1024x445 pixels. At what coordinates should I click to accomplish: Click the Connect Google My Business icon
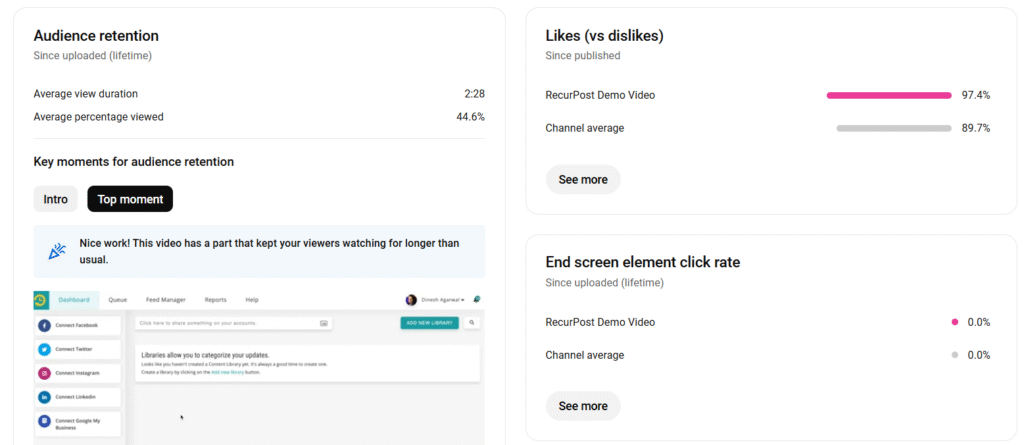[45, 422]
